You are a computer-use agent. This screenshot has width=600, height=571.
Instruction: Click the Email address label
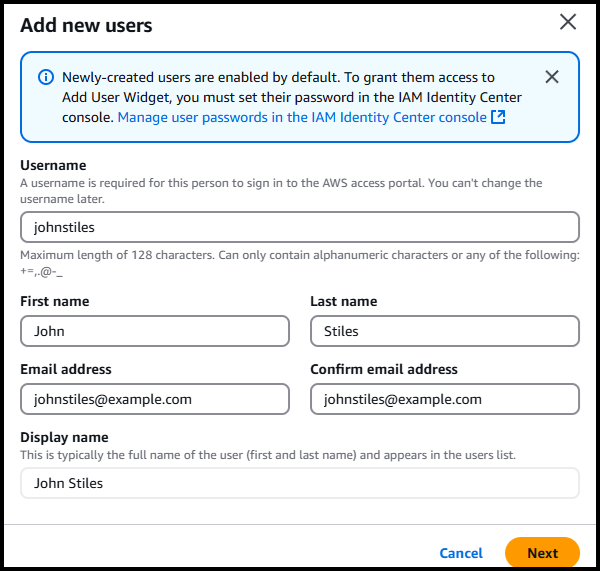pos(66,369)
